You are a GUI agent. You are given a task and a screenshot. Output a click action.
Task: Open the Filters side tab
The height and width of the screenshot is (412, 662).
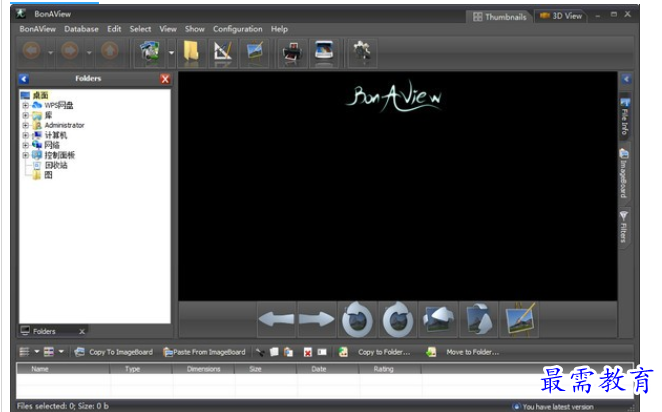click(x=624, y=227)
